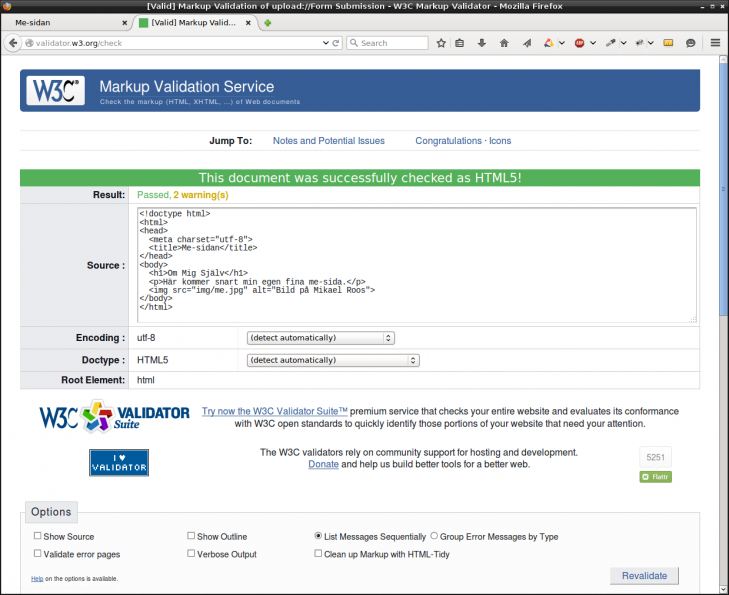Click the scrollbar down arrow

pos(723,589)
